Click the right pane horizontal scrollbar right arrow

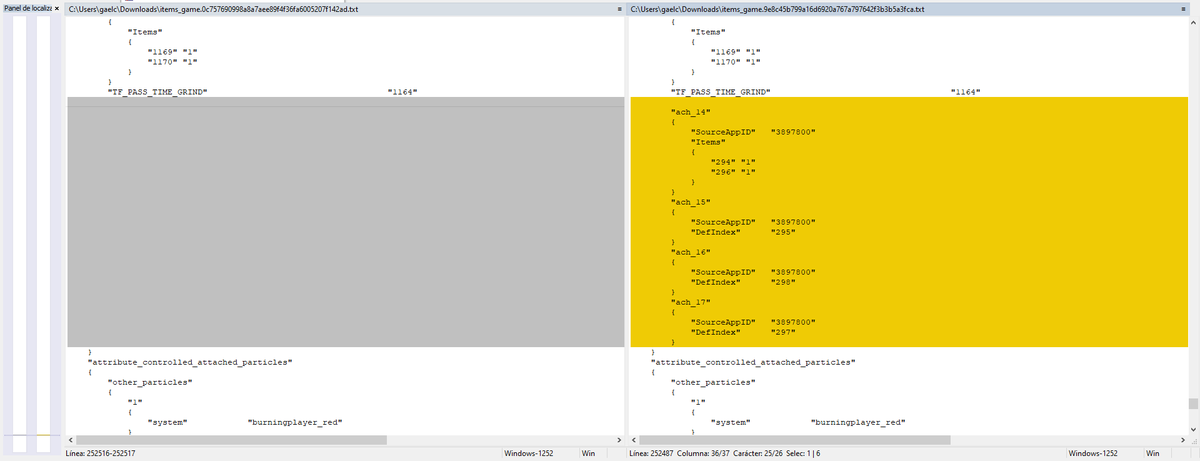point(1184,439)
